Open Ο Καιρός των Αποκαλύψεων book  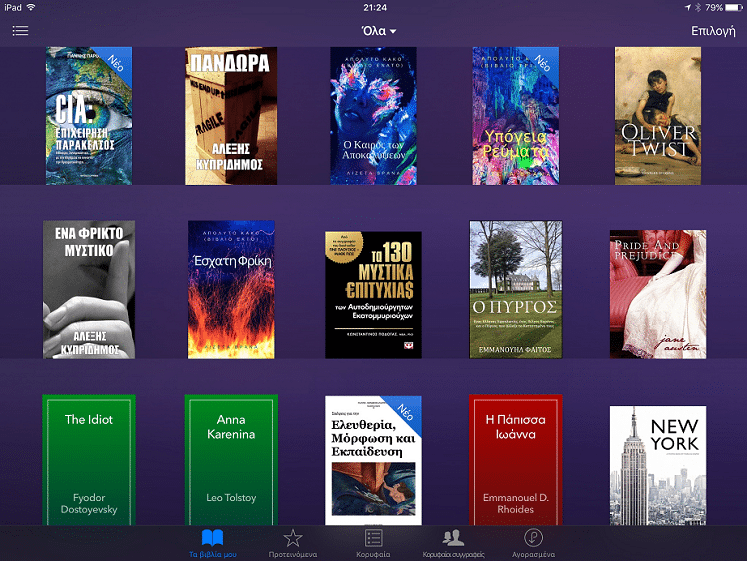tap(373, 116)
